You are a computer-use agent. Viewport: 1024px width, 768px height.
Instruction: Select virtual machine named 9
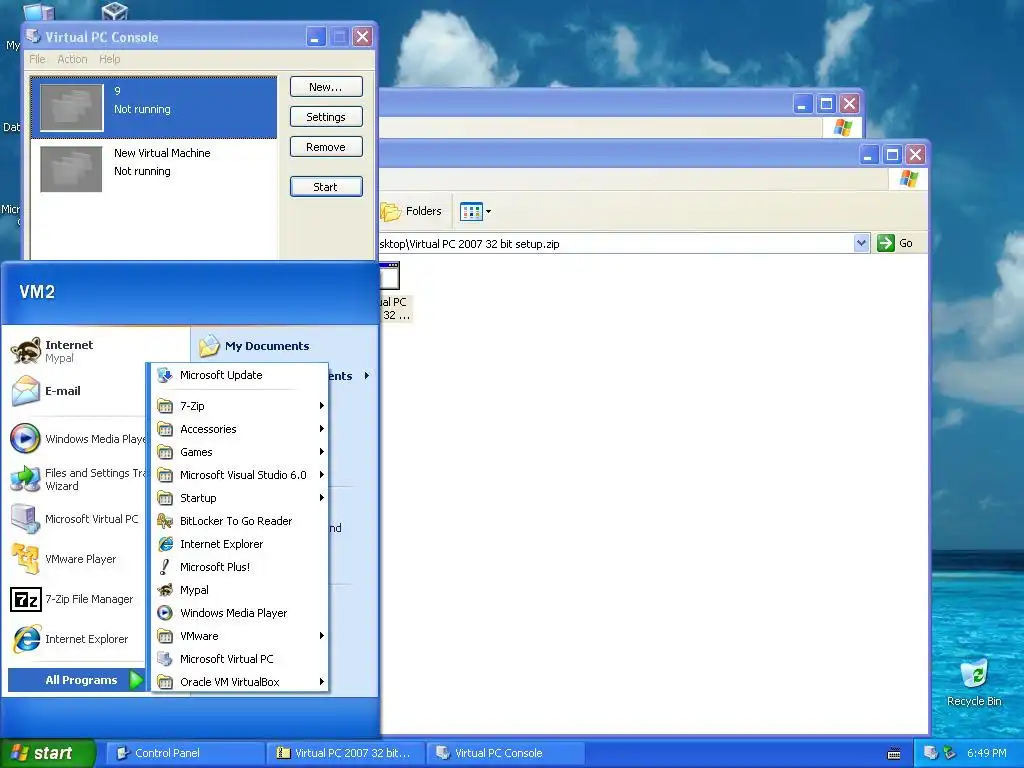click(x=153, y=107)
